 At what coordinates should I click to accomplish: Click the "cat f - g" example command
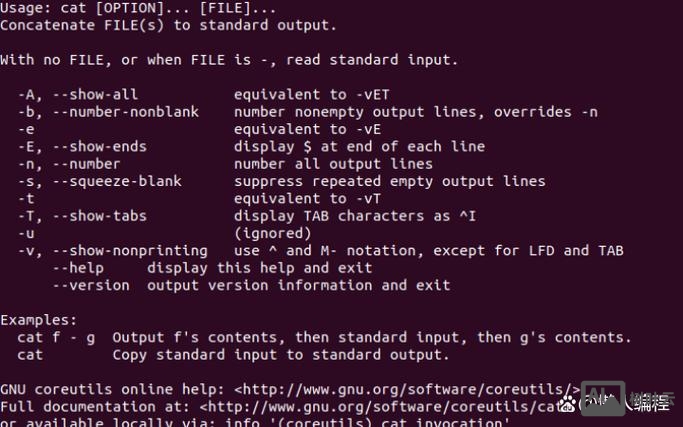click(x=56, y=338)
